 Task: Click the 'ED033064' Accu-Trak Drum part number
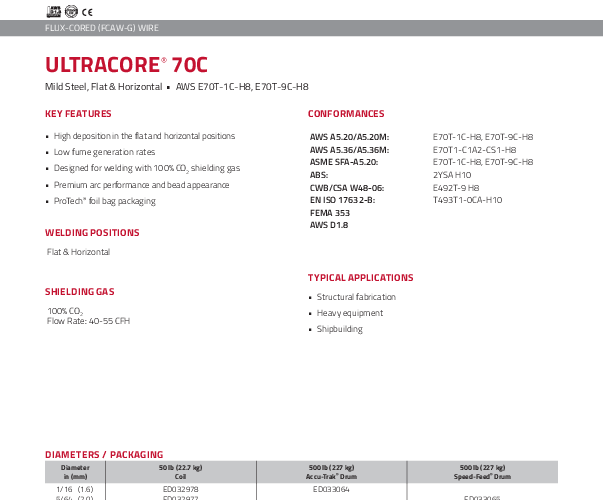pyautogui.click(x=331, y=490)
